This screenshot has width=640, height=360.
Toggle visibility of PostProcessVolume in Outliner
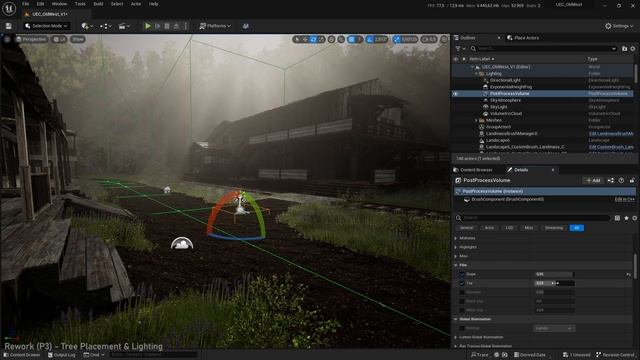pos(456,93)
